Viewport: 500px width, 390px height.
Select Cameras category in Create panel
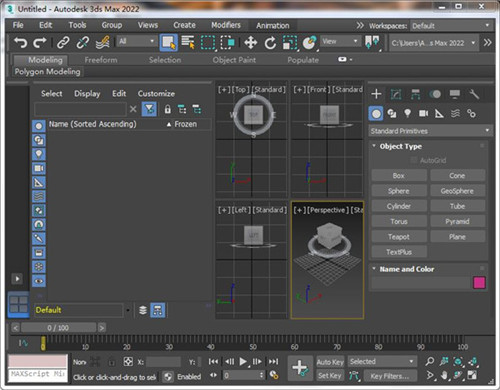[423, 114]
